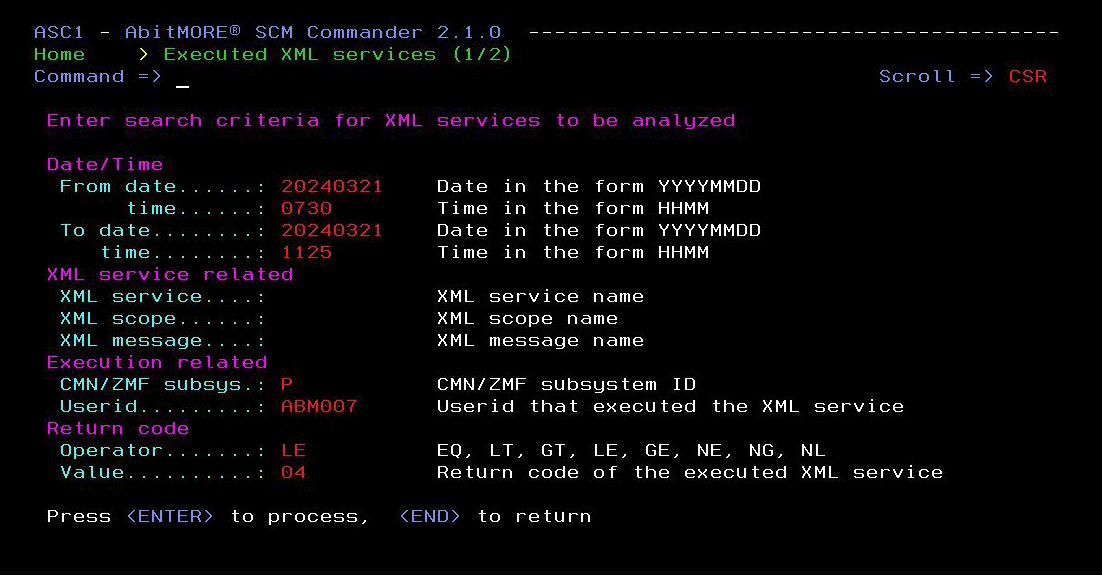Click the operator list 'EQ, LT, GT...' text
This screenshot has height=575, width=1102.
point(631,451)
